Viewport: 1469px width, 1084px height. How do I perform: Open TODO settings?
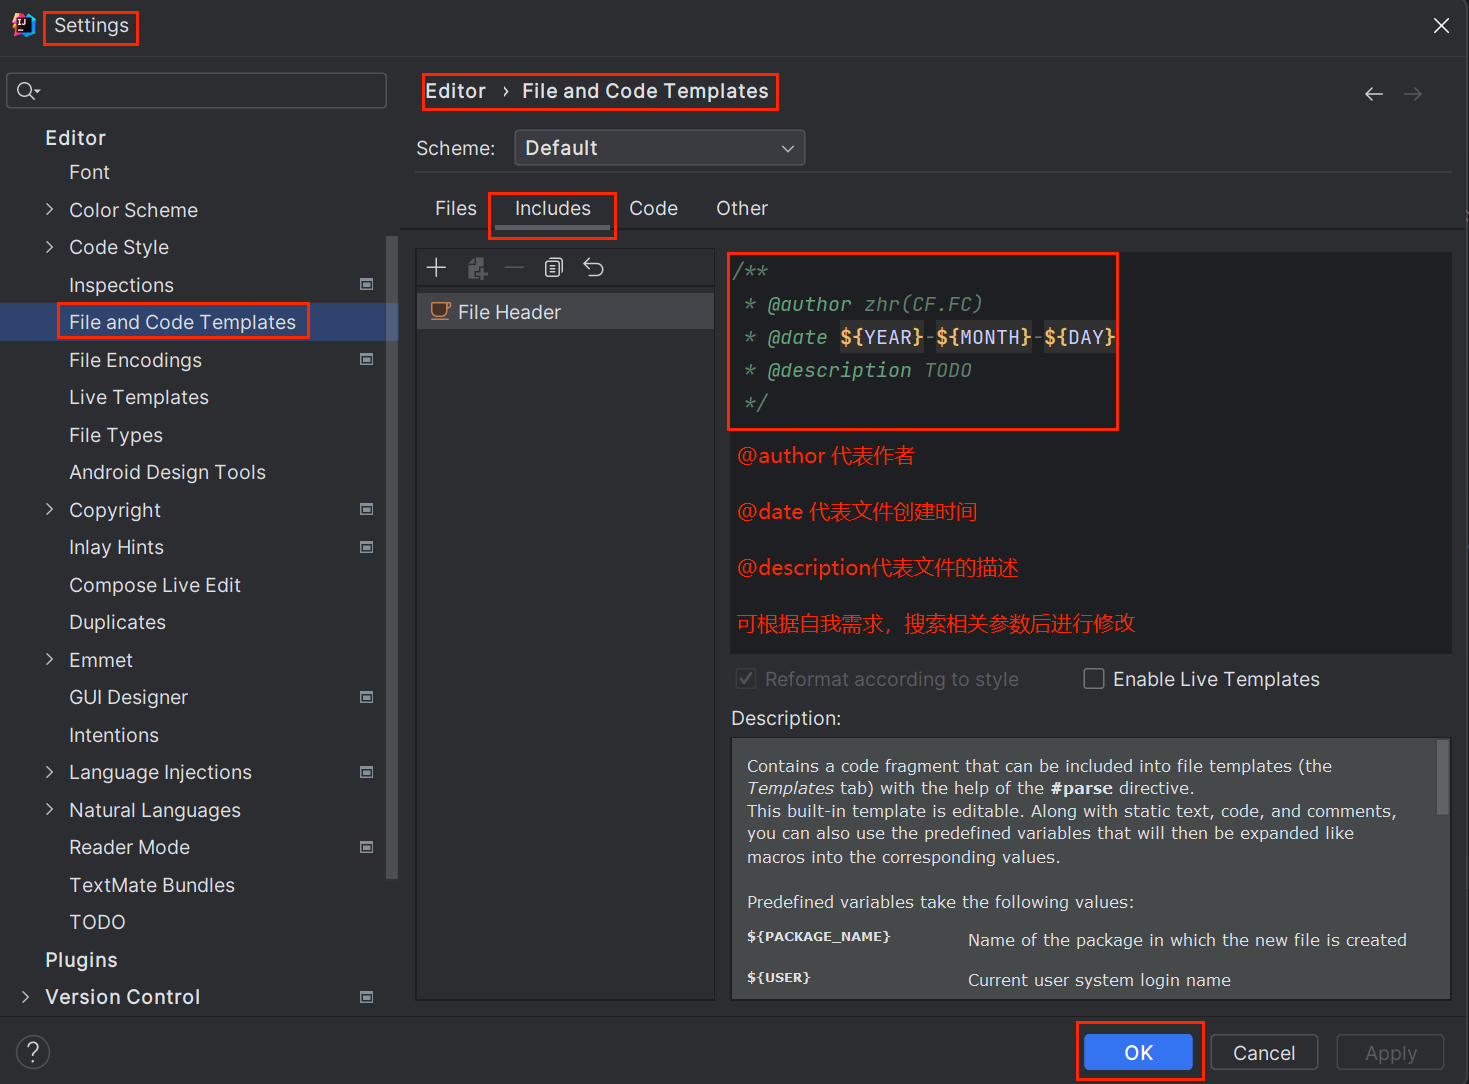(x=98, y=922)
